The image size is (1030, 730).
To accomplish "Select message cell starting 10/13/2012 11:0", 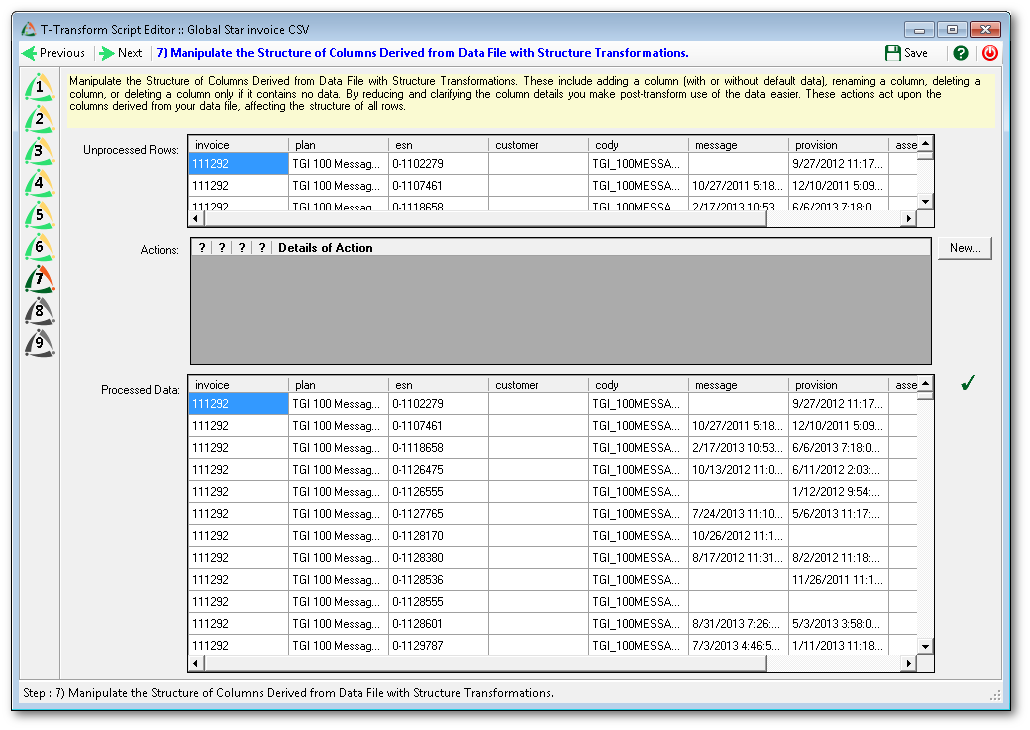I will (x=738, y=470).
